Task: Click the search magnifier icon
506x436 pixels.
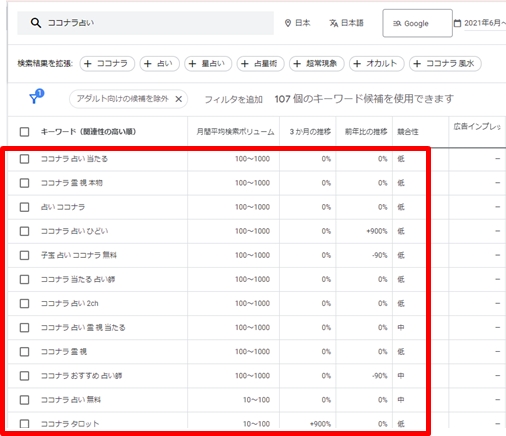Action: click(x=36, y=23)
